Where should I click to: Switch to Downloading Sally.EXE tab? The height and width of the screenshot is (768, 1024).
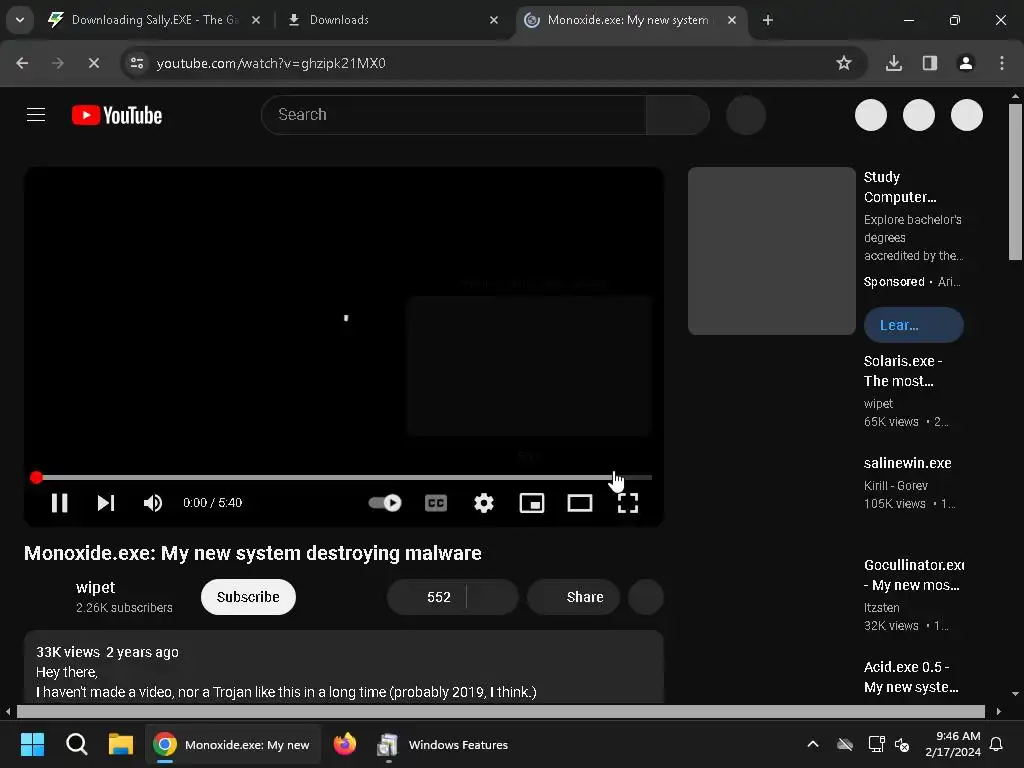tap(154, 20)
